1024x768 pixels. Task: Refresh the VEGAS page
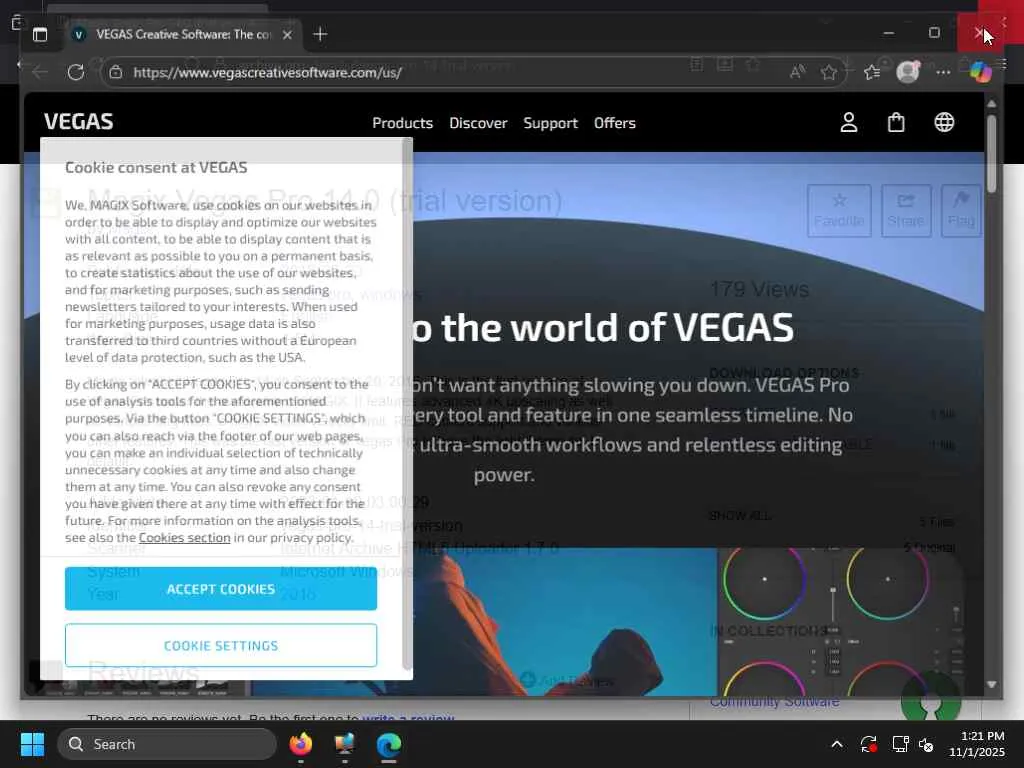[76, 72]
